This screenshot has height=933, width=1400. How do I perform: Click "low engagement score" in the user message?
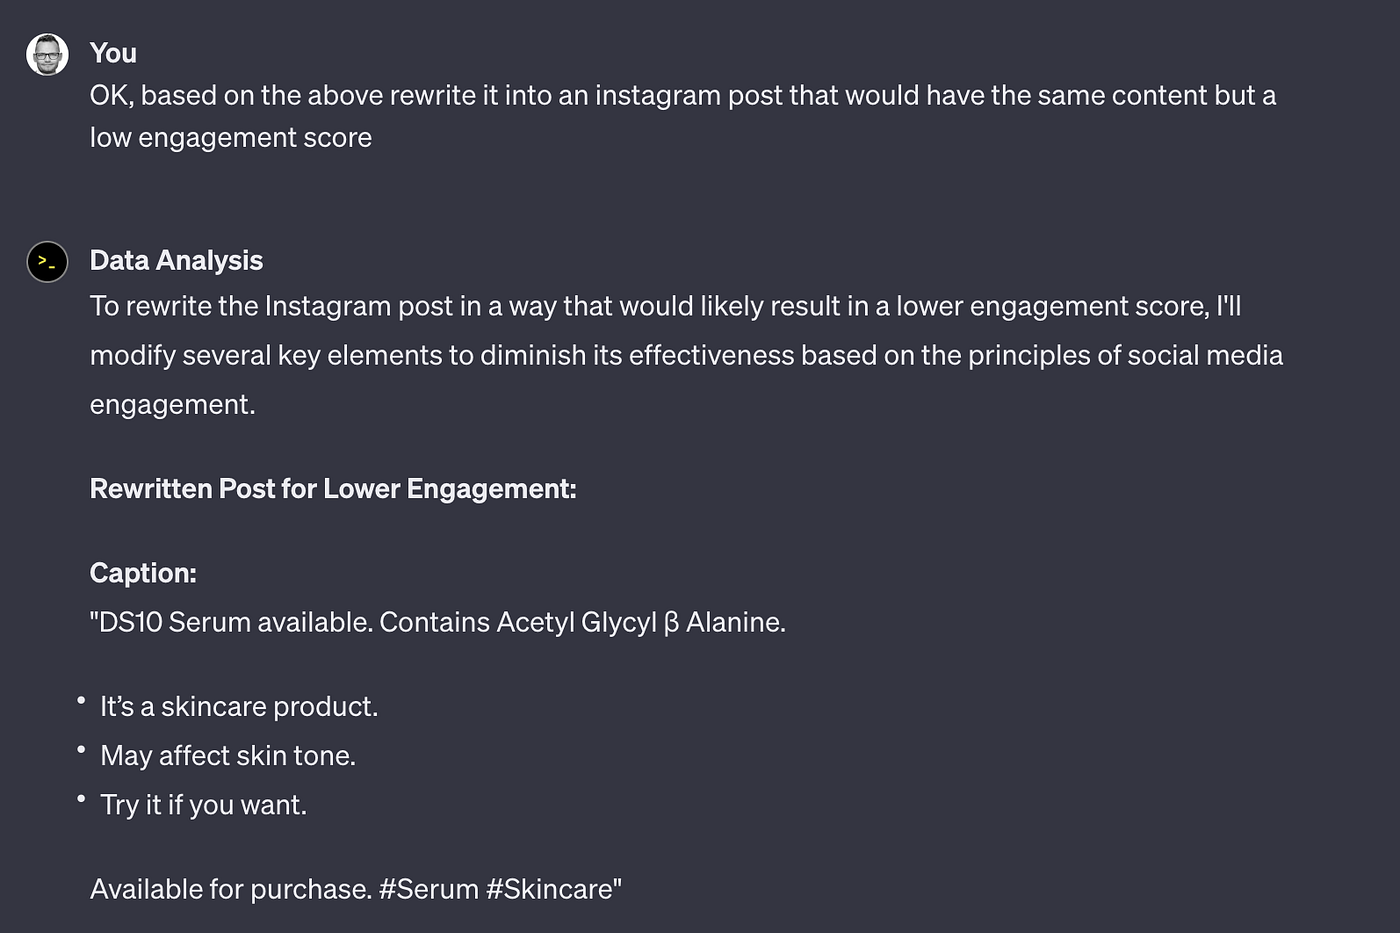231,137
